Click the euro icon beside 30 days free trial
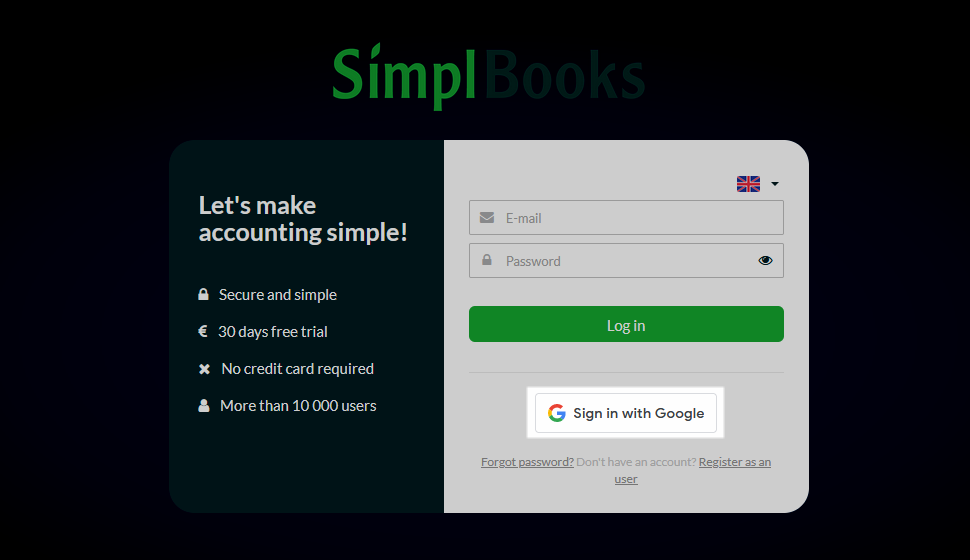Screen dimensions: 970x560 tap(202, 331)
